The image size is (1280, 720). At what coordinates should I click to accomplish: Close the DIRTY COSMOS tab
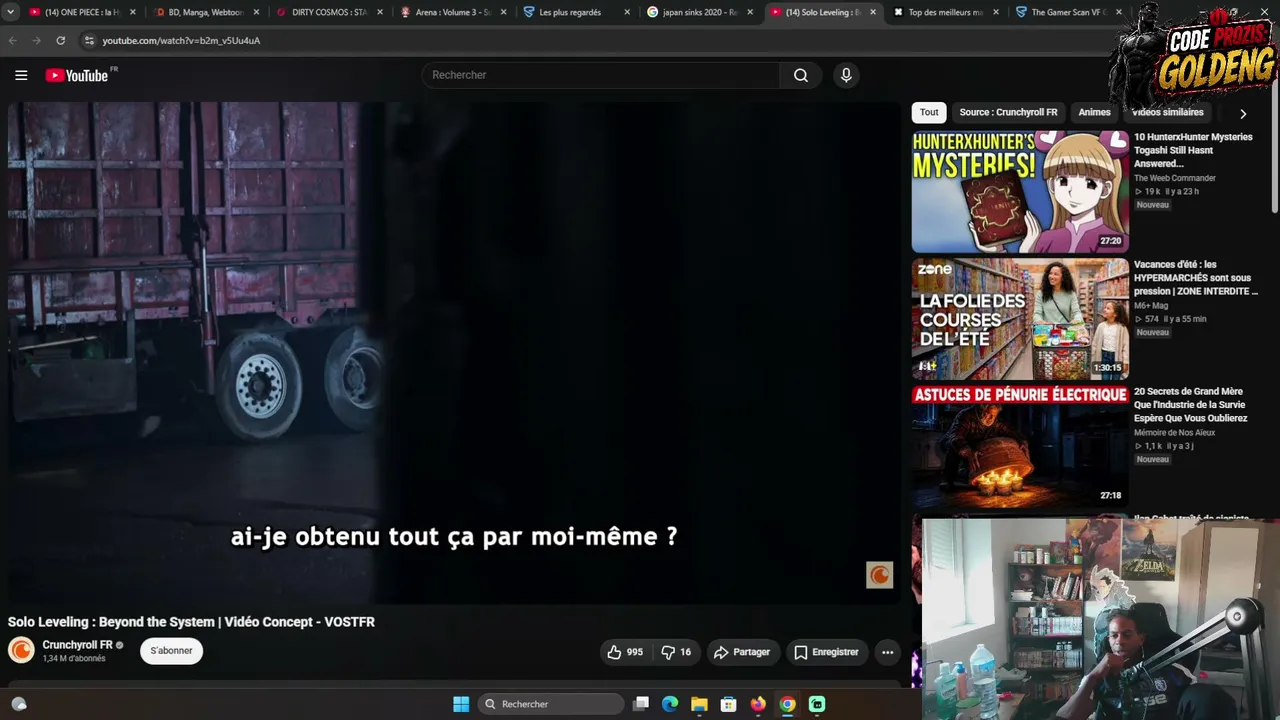379,12
